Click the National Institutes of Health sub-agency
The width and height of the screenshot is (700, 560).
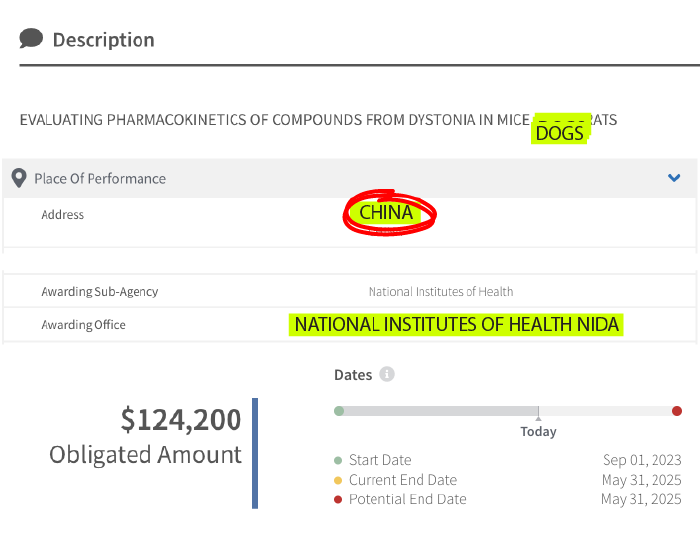(x=441, y=292)
